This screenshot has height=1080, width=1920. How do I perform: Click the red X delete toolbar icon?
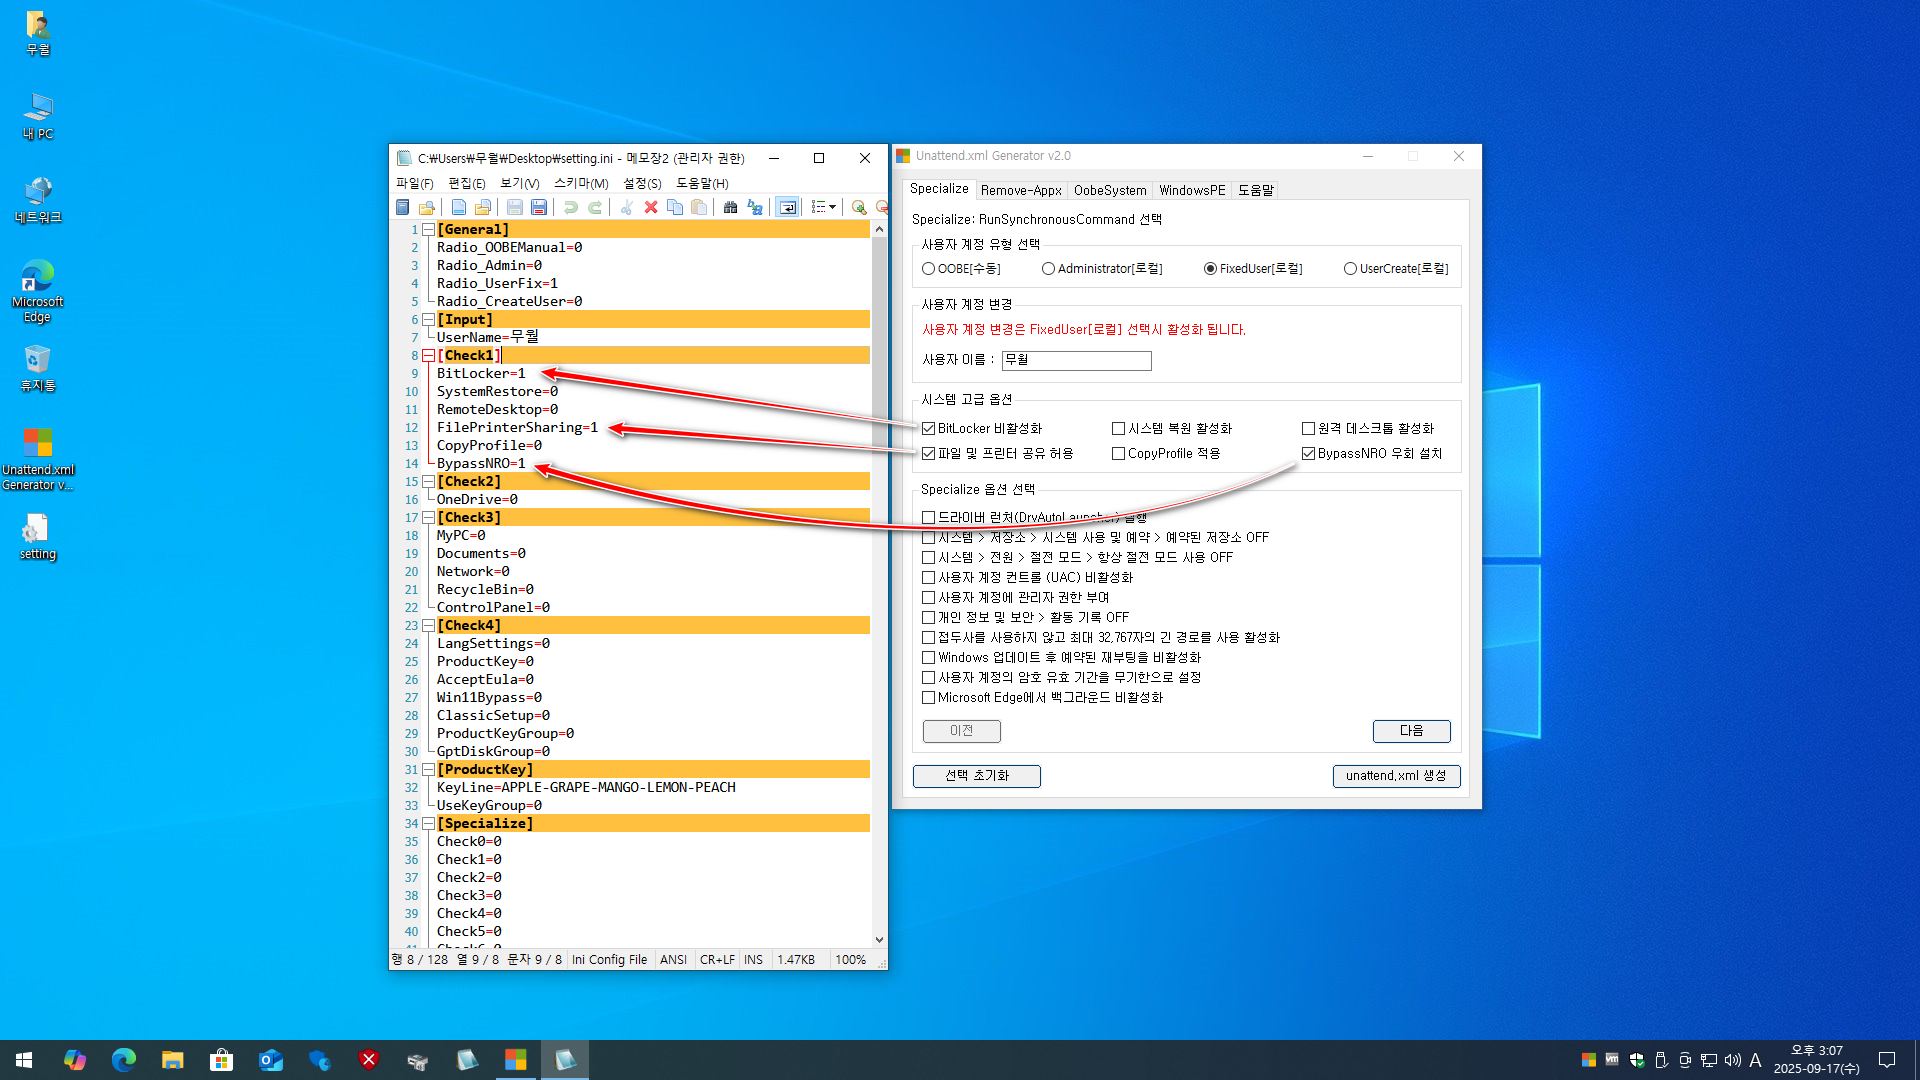coord(651,207)
